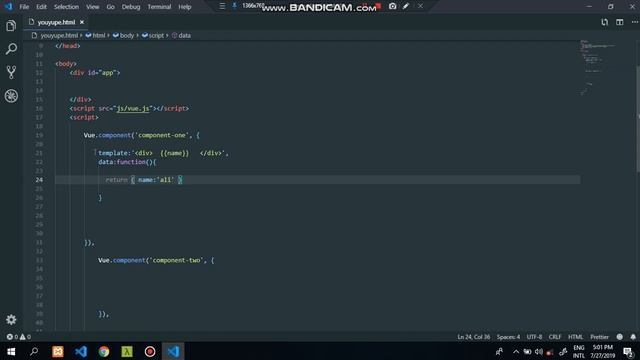
Task: Click the code minimap
Action: [x=598, y=67]
